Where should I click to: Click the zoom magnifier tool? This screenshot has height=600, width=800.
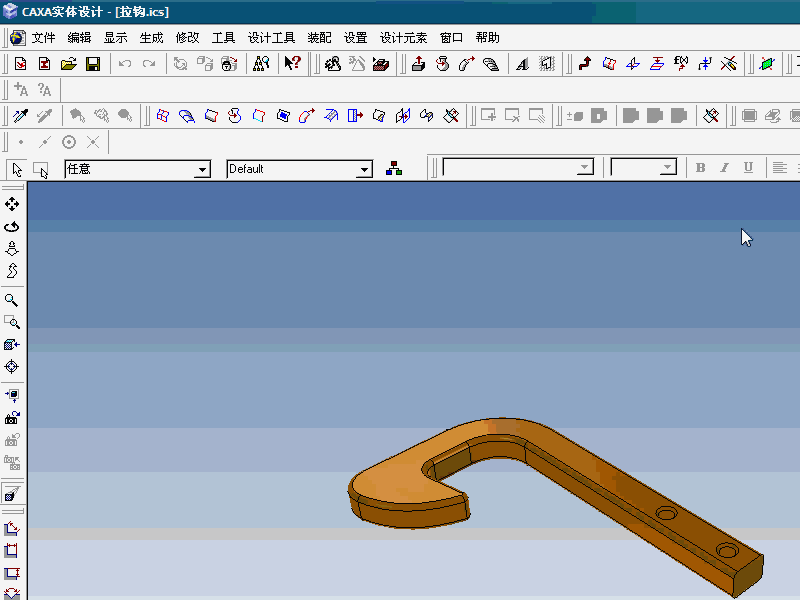(12, 300)
